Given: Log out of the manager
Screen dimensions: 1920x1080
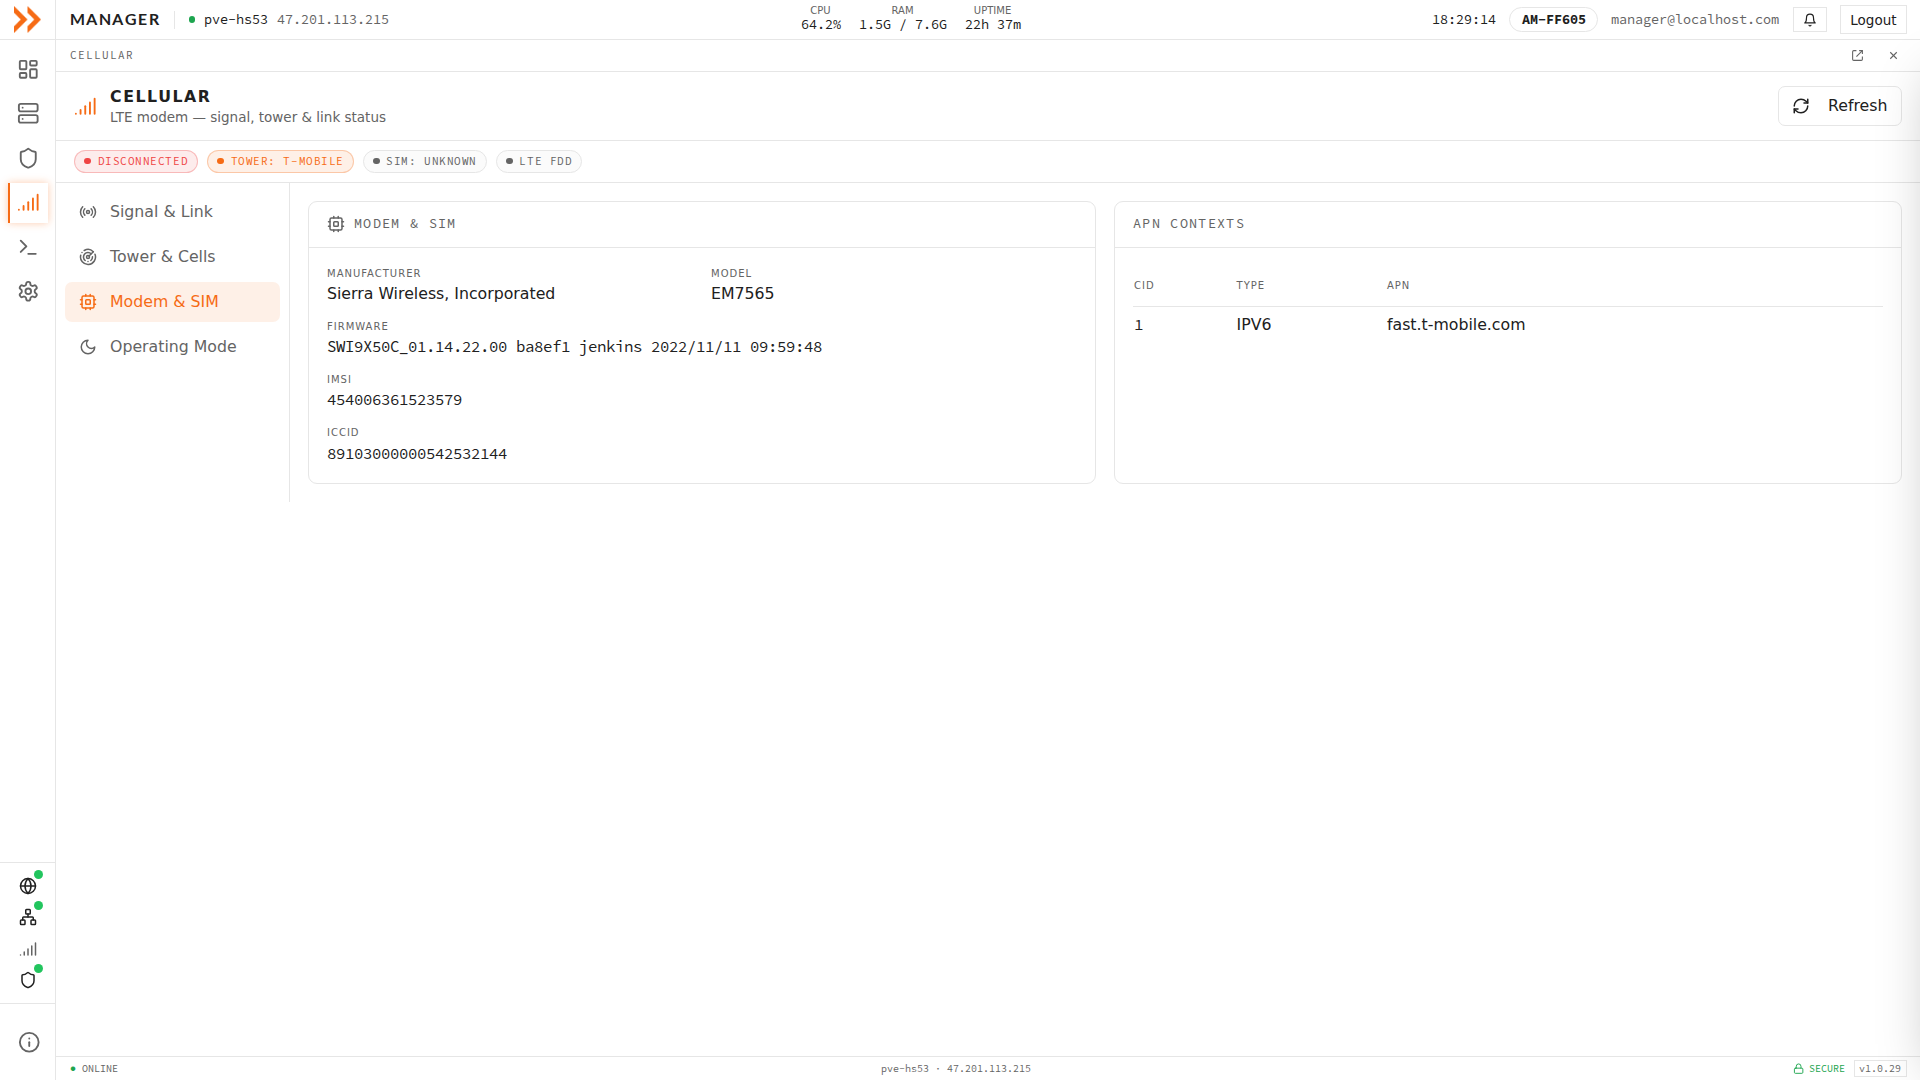Looking at the screenshot, I should [1872, 19].
